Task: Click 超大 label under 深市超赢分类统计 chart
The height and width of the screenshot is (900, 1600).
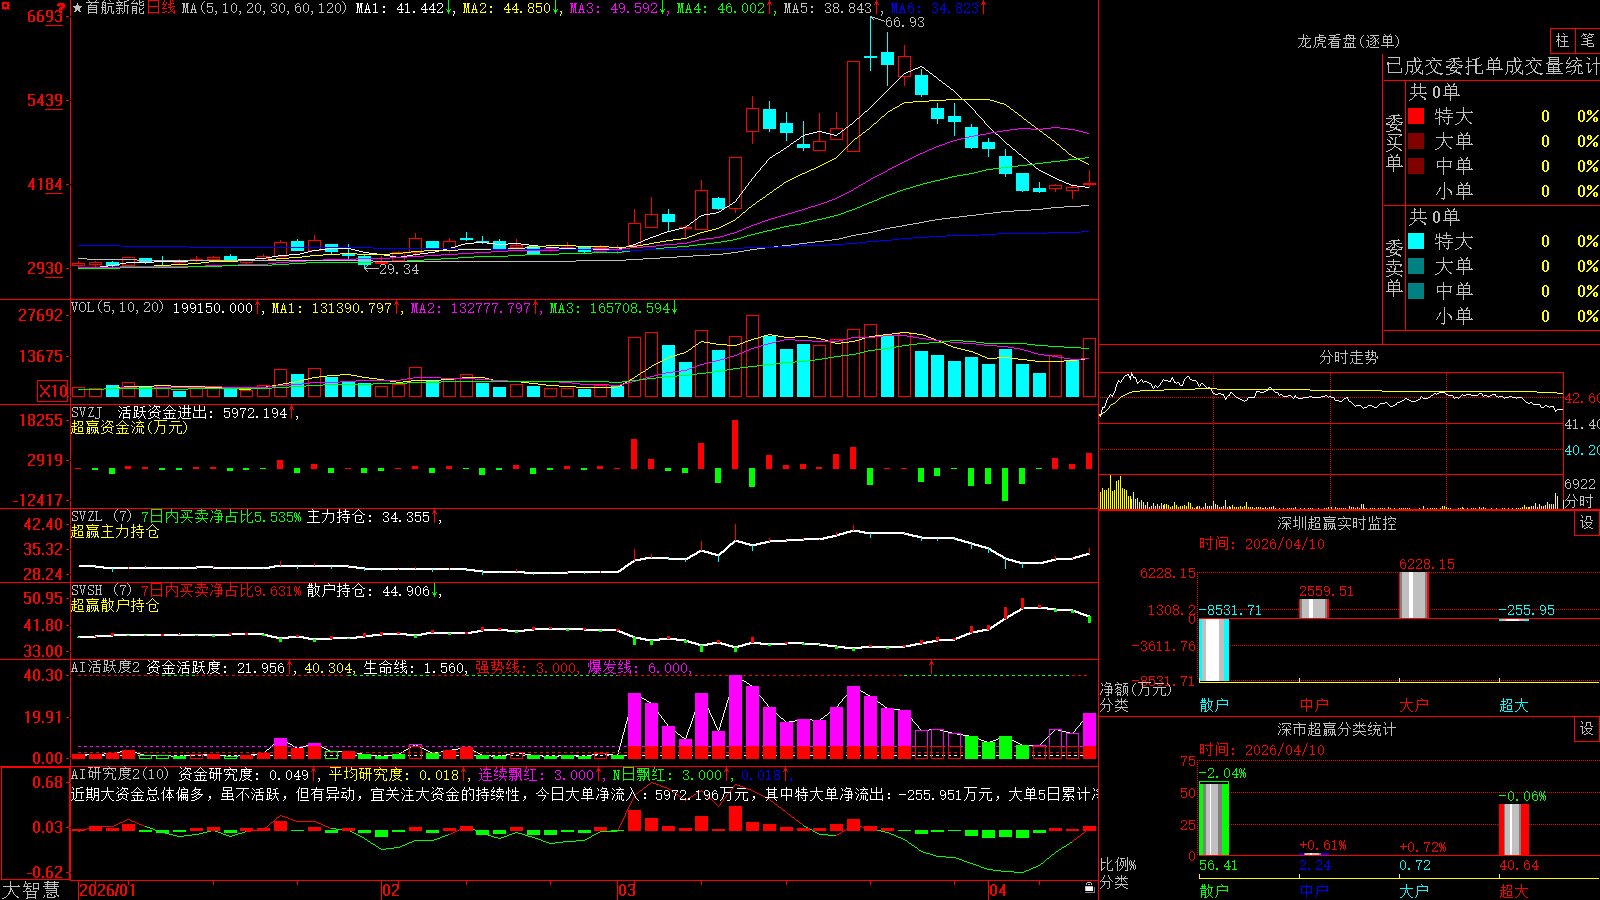Action: pyautogui.click(x=1514, y=891)
